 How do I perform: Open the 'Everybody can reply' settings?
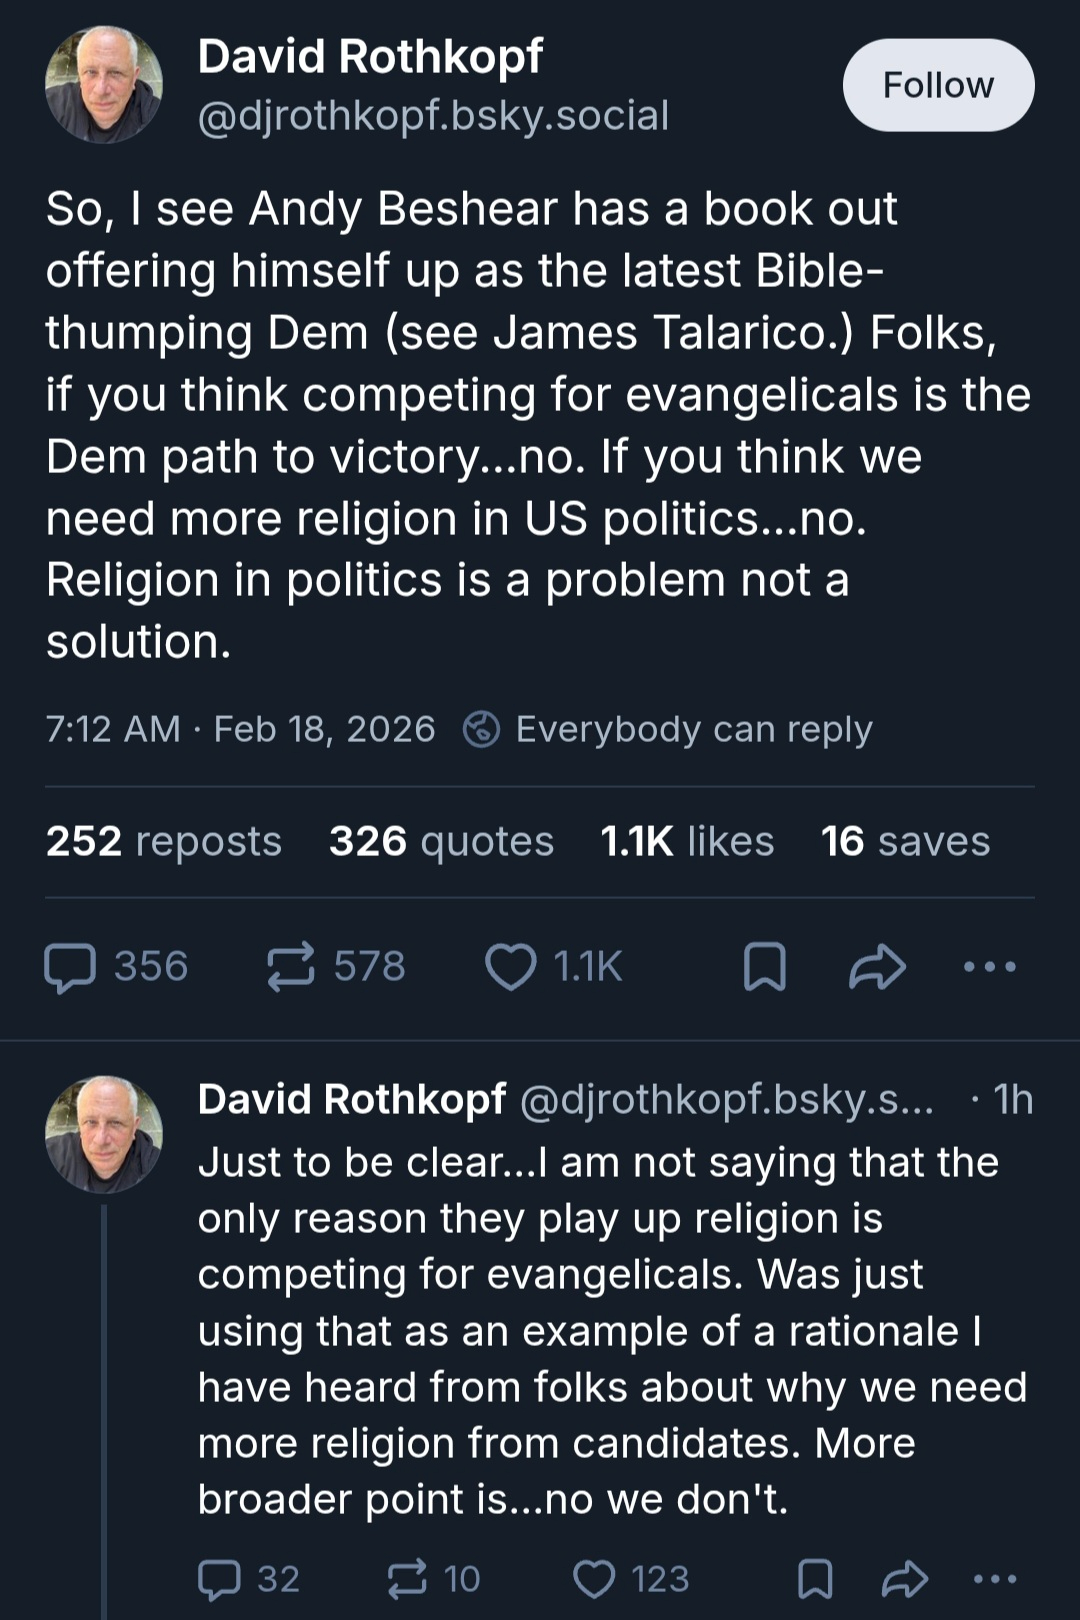[668, 729]
